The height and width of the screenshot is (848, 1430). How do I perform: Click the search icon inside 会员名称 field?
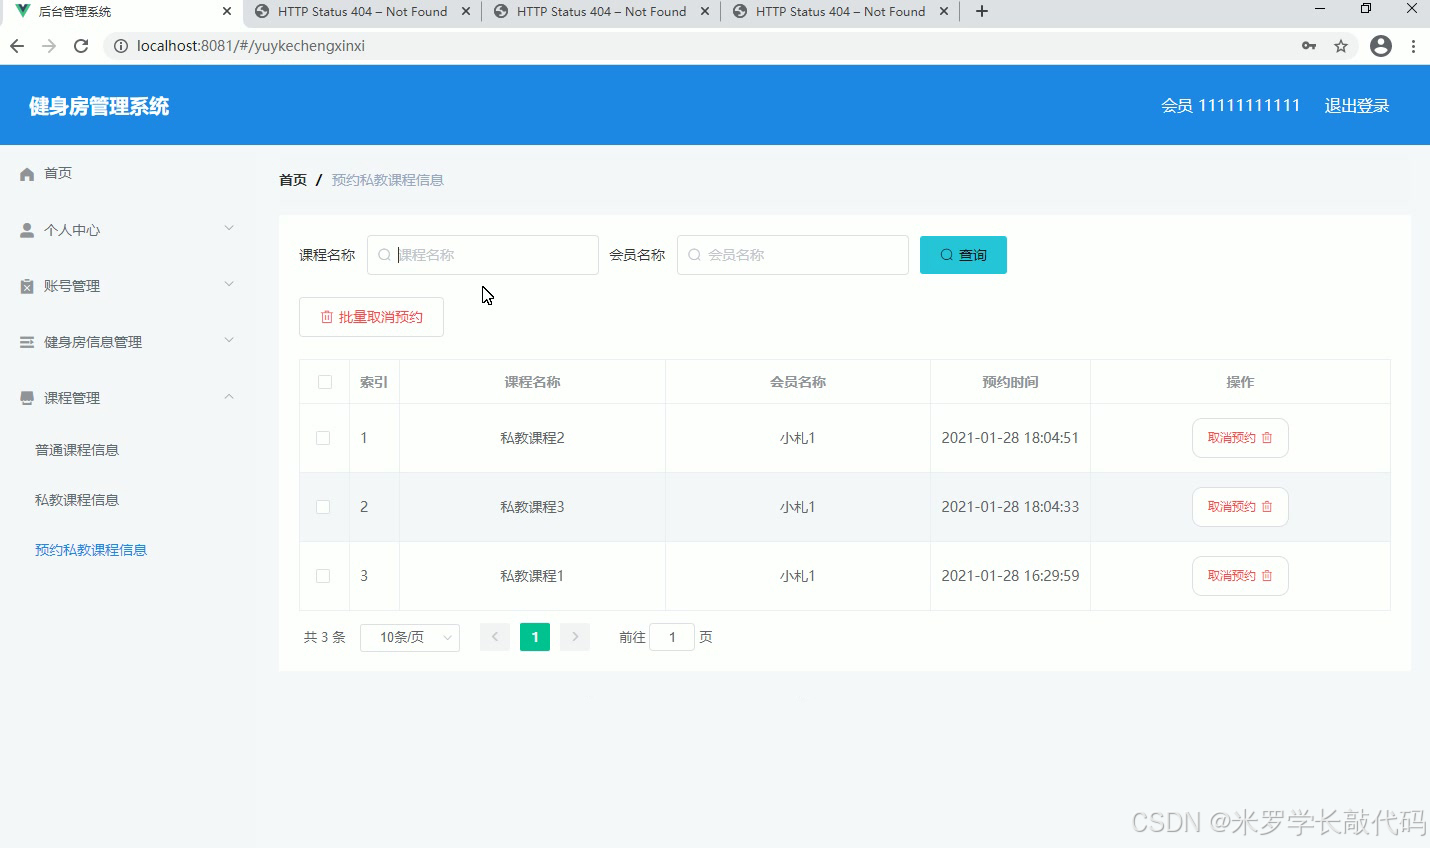(694, 255)
